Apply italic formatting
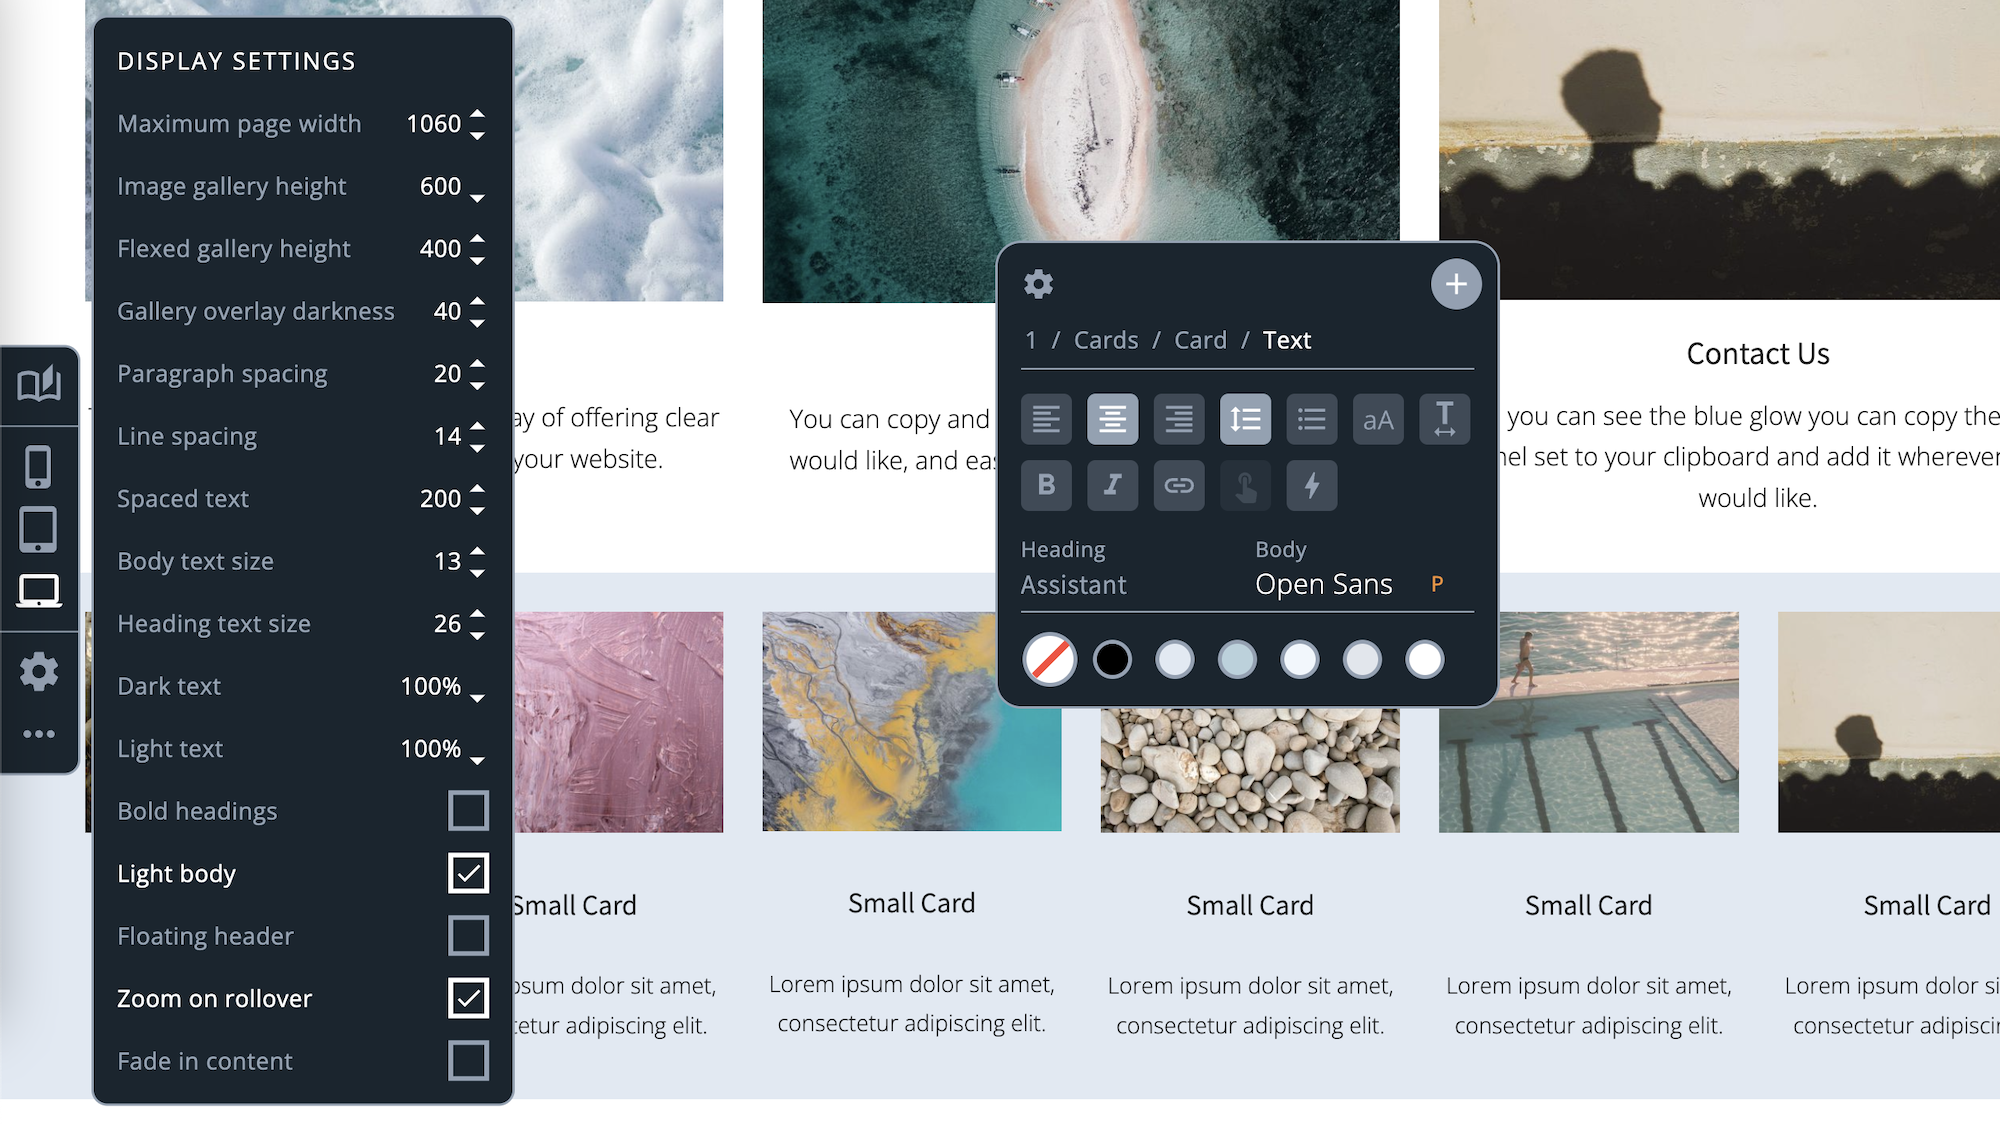Screen dimensions: 2000x1125 click(1112, 486)
